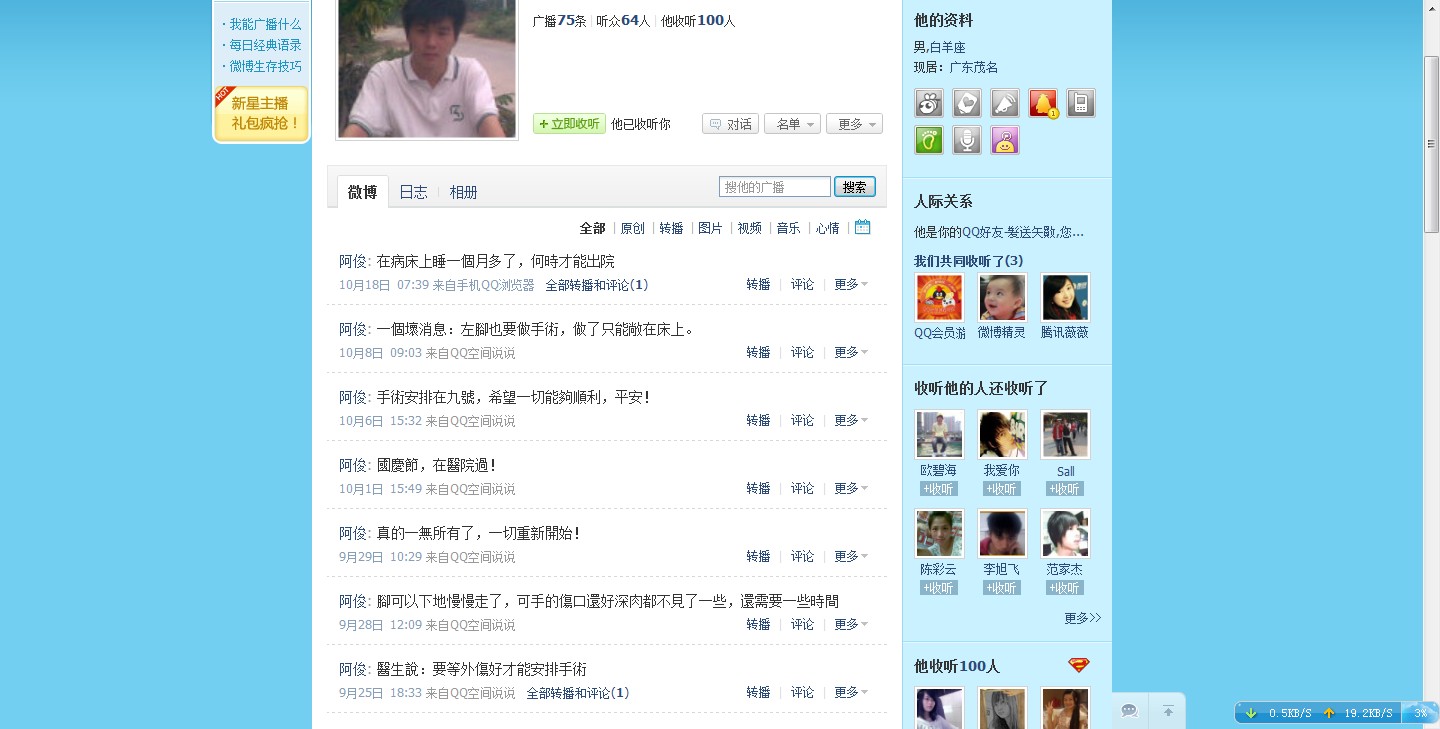Screen dimensions: 1440x729
Task: Switch to the 日志 tab
Action: (413, 192)
